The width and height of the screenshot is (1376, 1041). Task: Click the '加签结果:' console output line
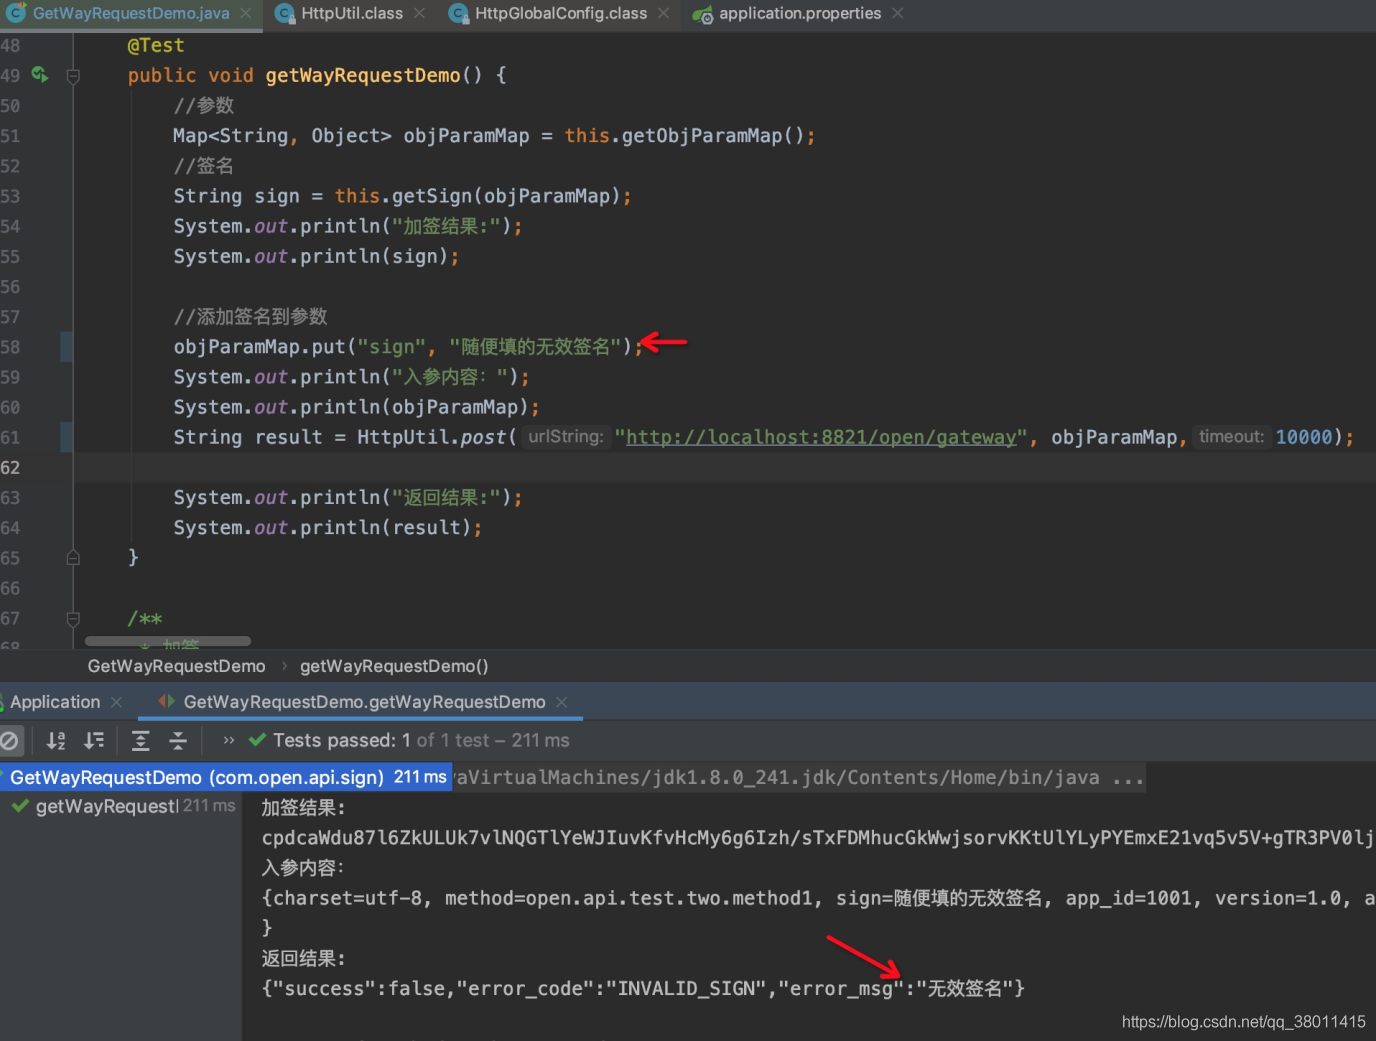click(303, 808)
